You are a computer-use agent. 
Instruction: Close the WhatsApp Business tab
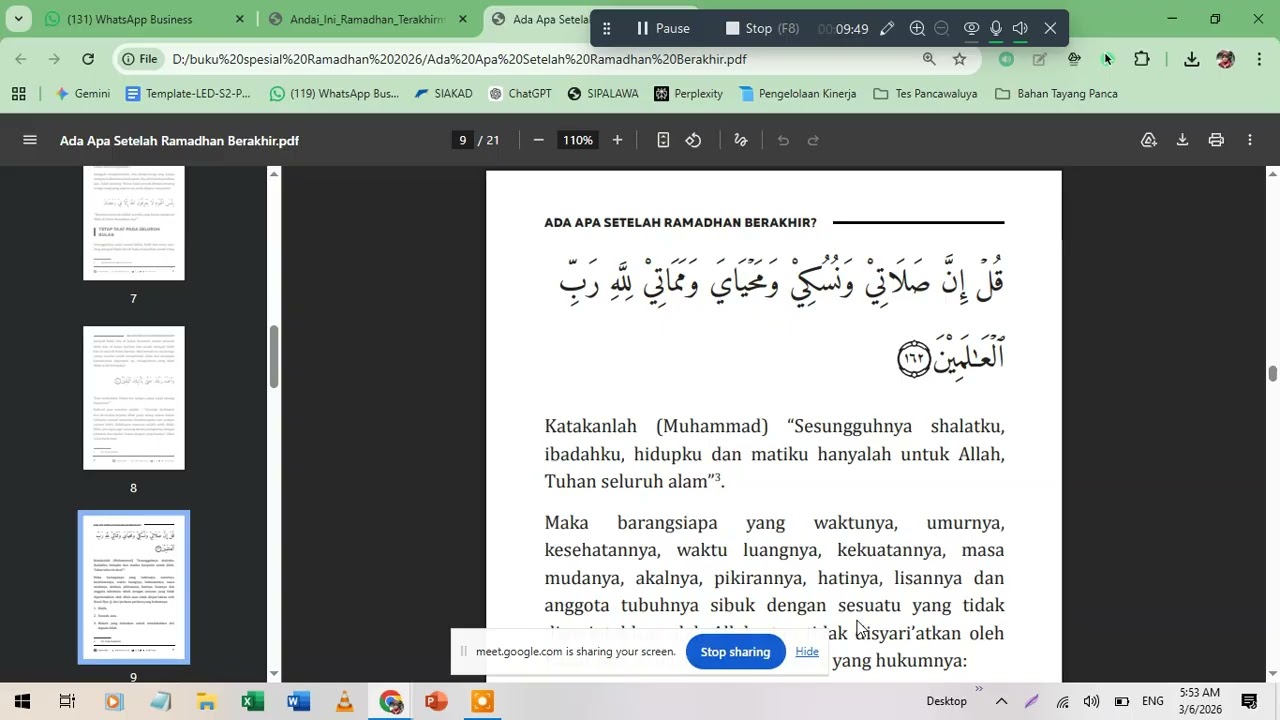click(239, 19)
